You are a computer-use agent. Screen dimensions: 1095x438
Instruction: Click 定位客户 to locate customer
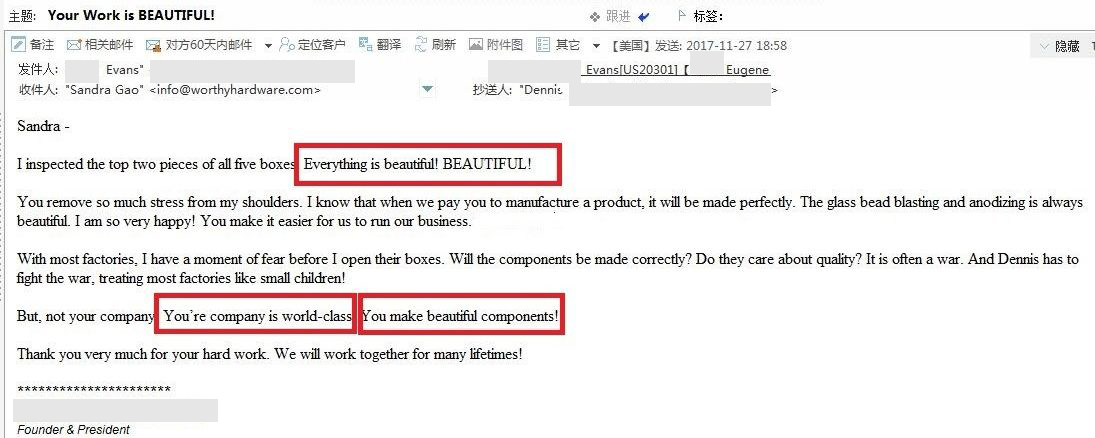point(313,45)
